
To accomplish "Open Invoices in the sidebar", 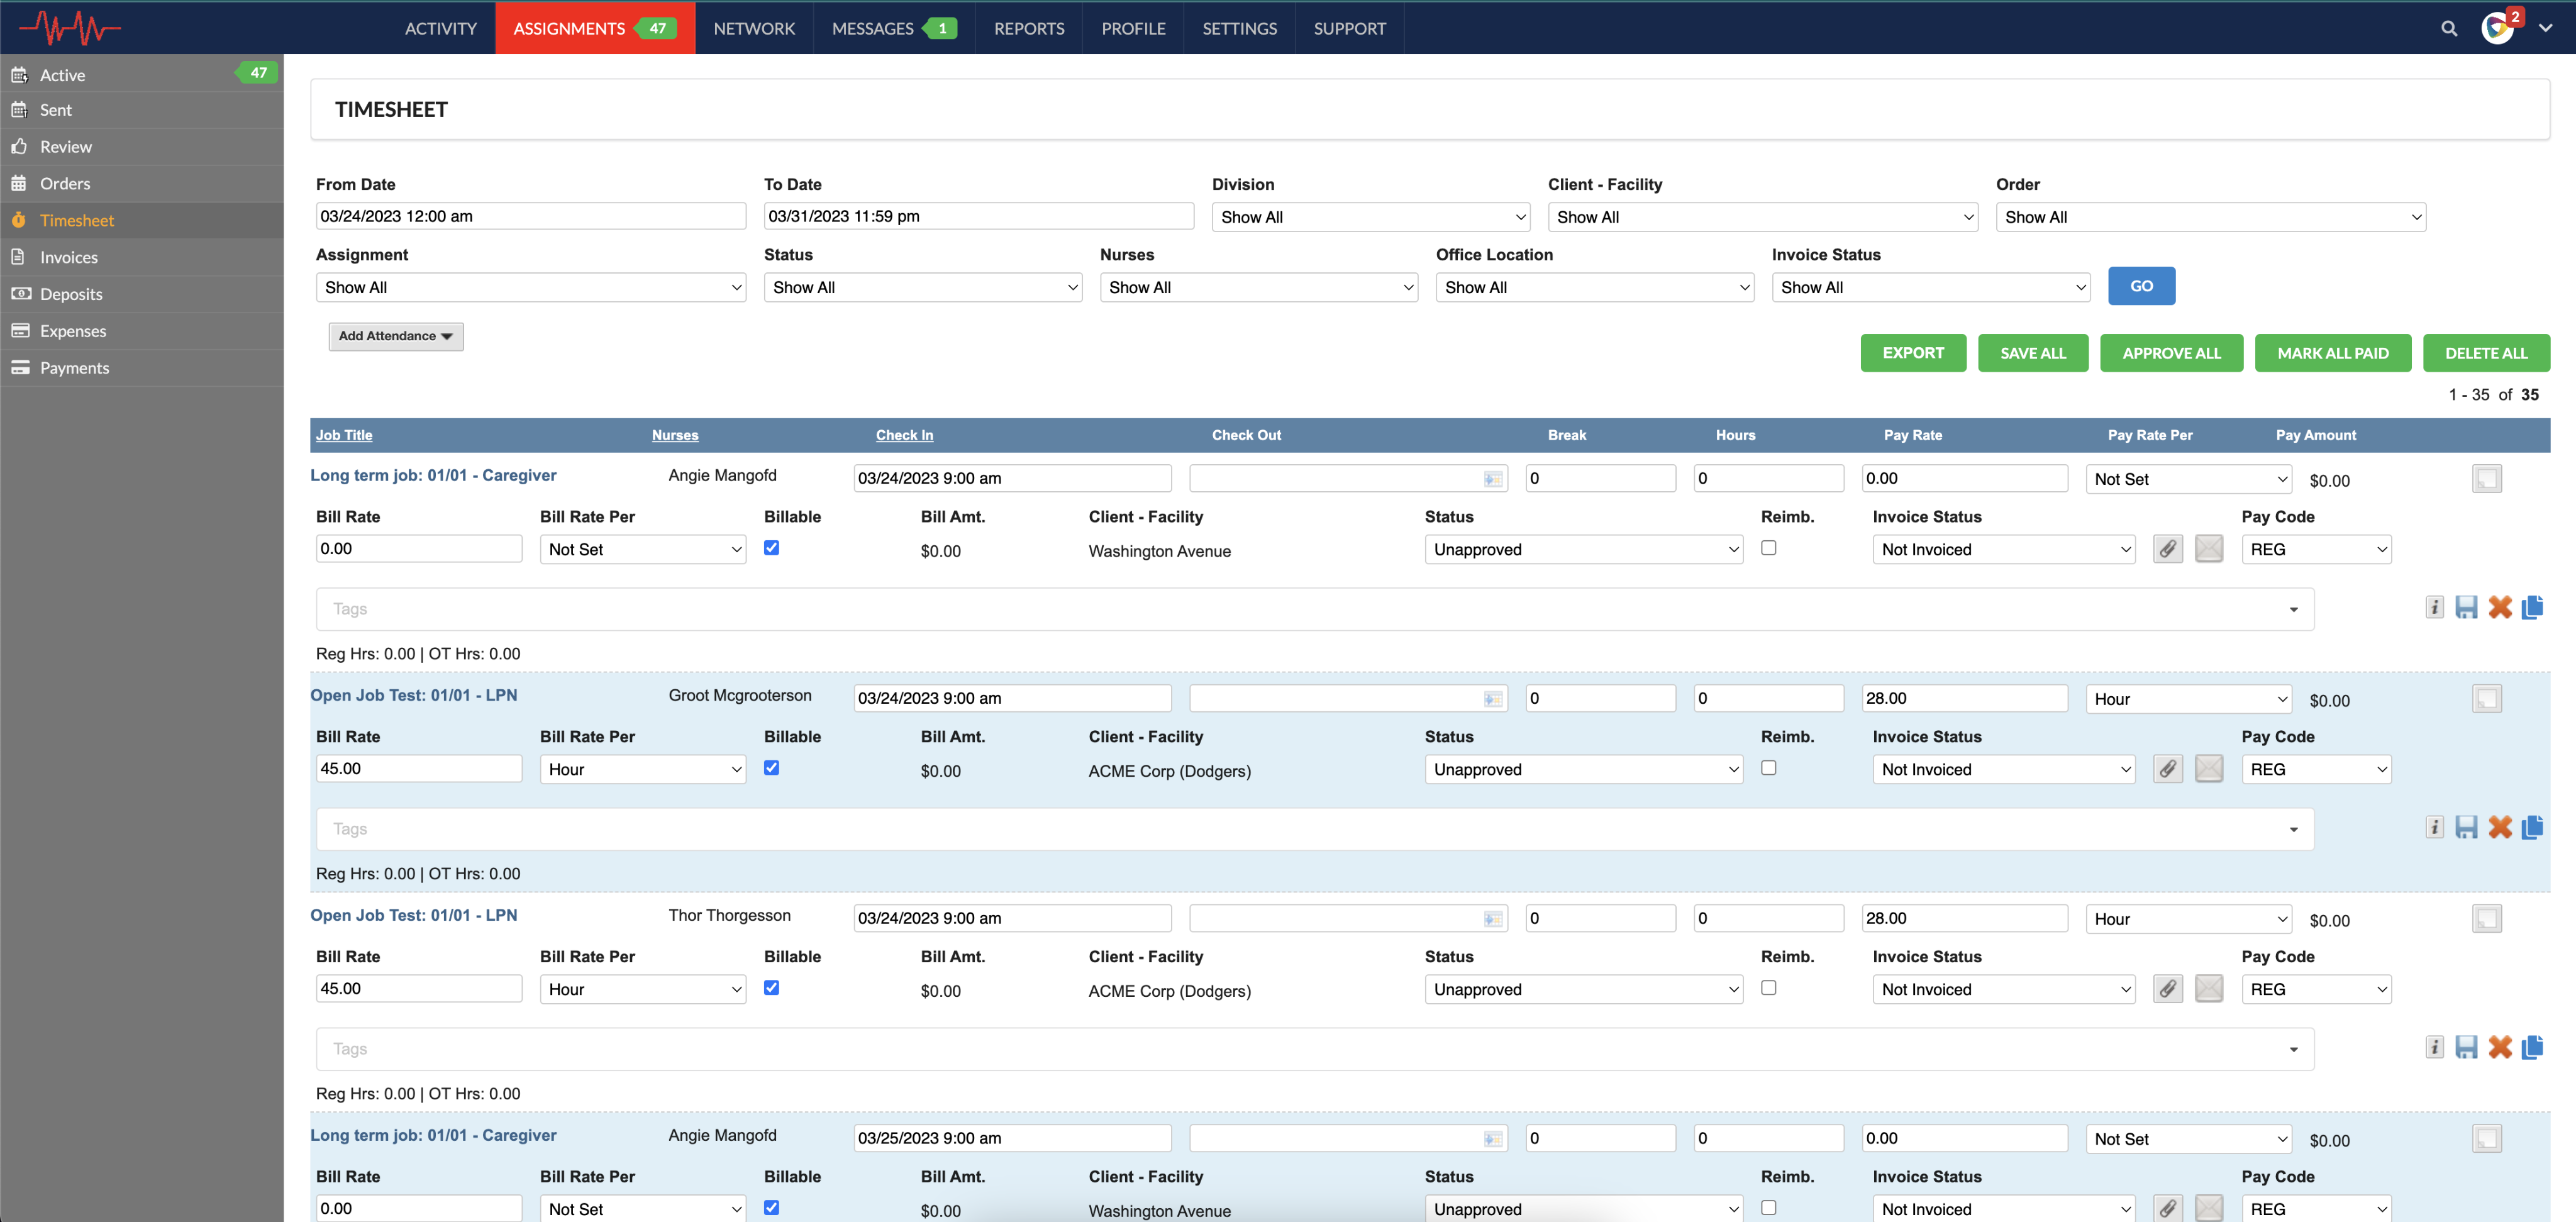I will (x=141, y=257).
